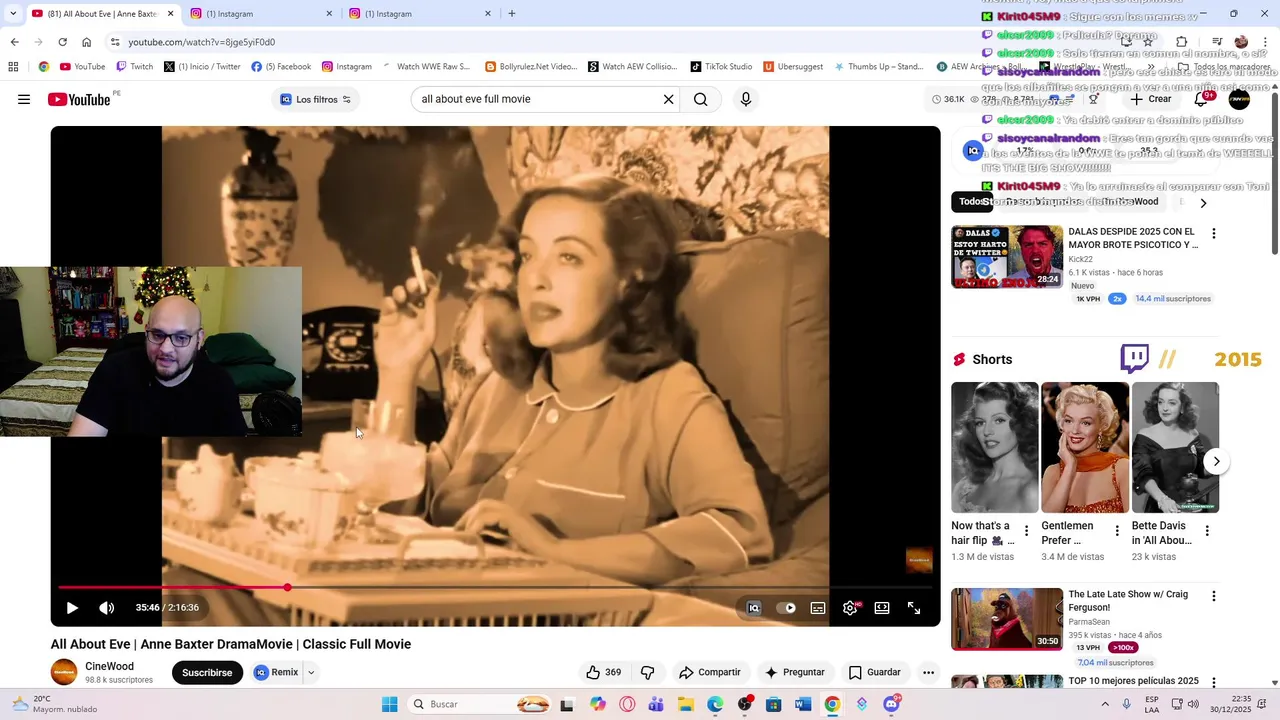Toggle subtitles in the player
Viewport: 1280px width, 720px height.
click(x=818, y=607)
